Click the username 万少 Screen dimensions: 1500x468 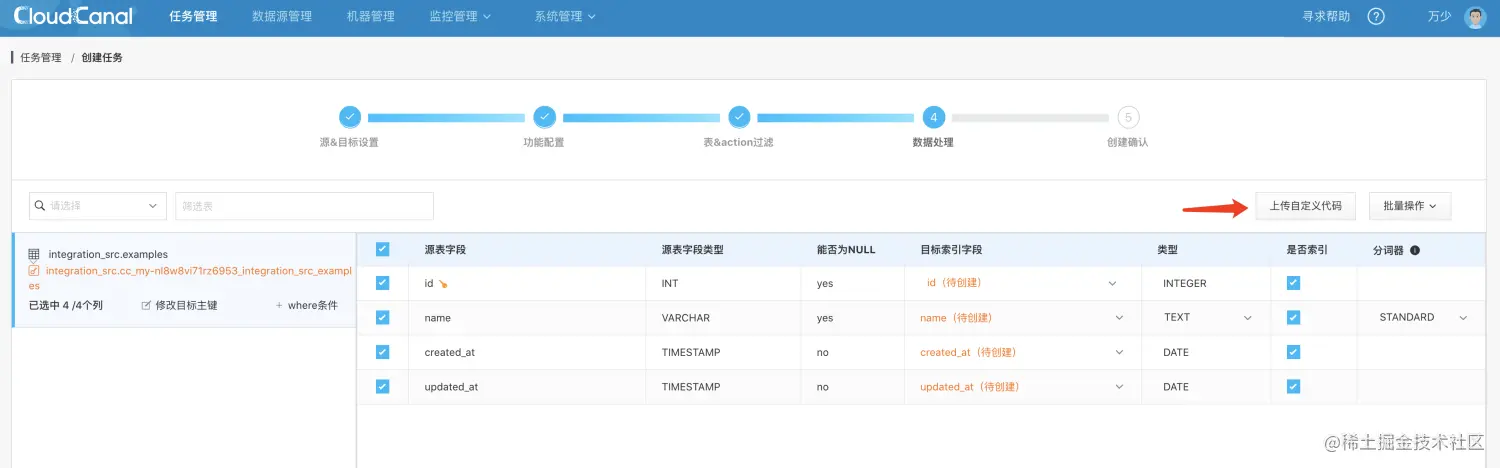click(x=1439, y=16)
